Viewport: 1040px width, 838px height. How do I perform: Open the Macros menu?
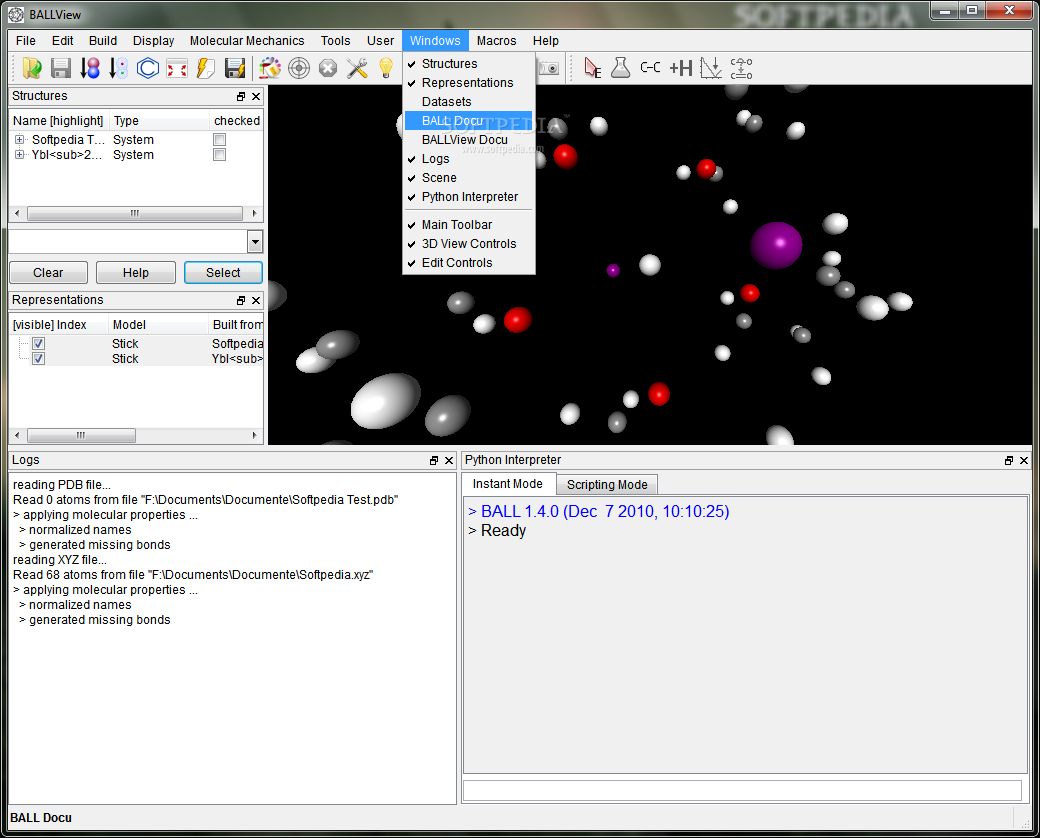click(496, 40)
